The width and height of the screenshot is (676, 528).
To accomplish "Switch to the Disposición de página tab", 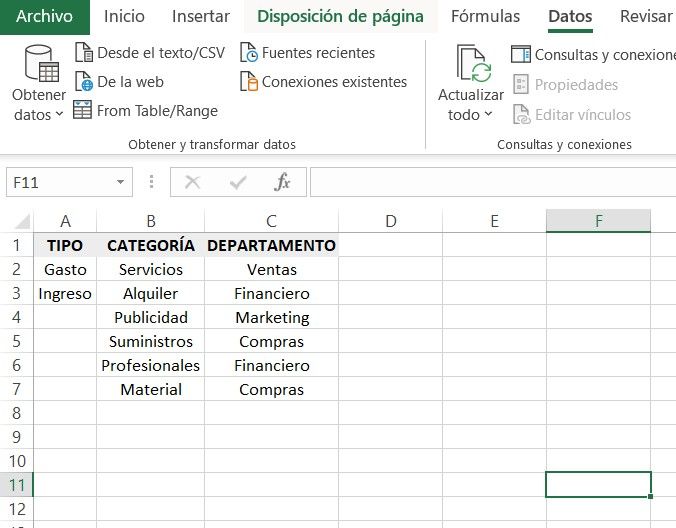I will (x=341, y=16).
